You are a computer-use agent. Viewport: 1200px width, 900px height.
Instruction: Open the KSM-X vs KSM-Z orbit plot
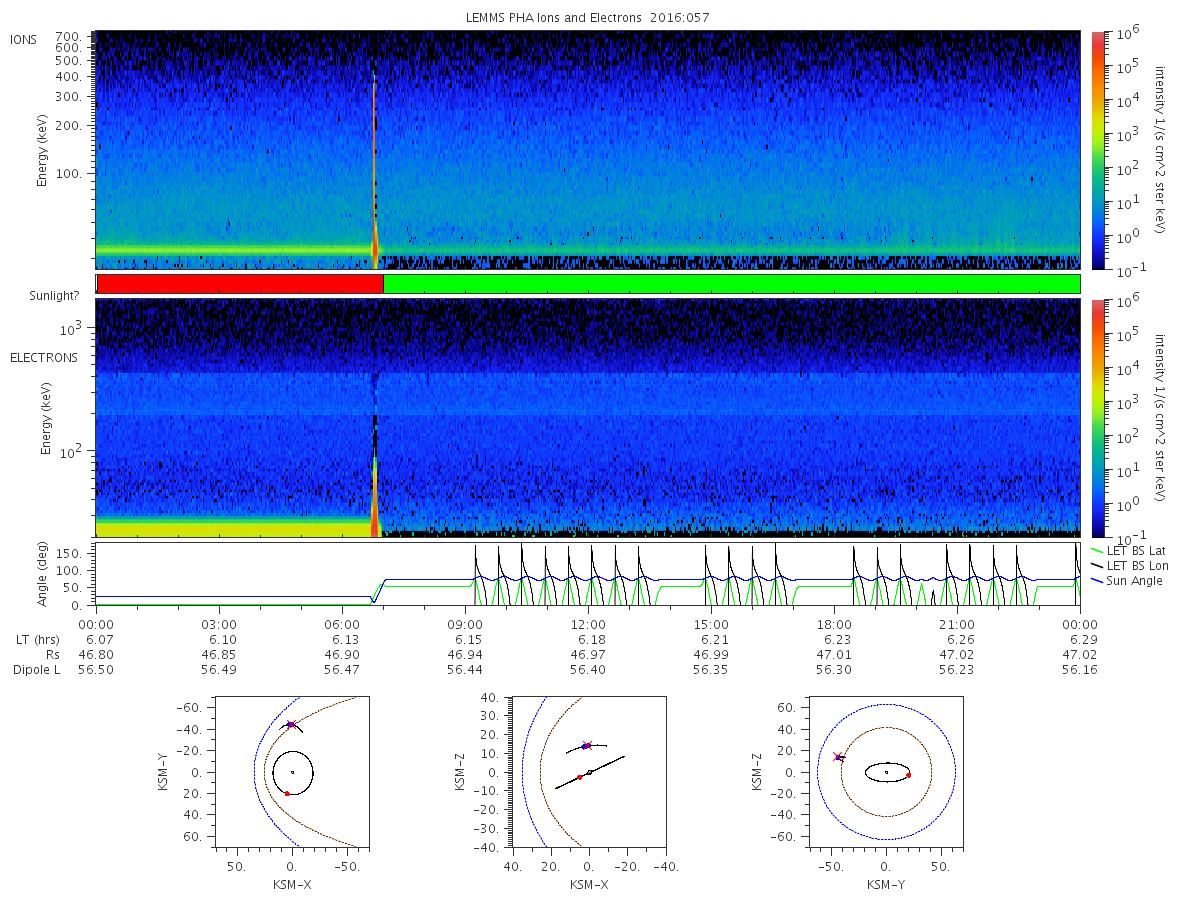point(589,771)
